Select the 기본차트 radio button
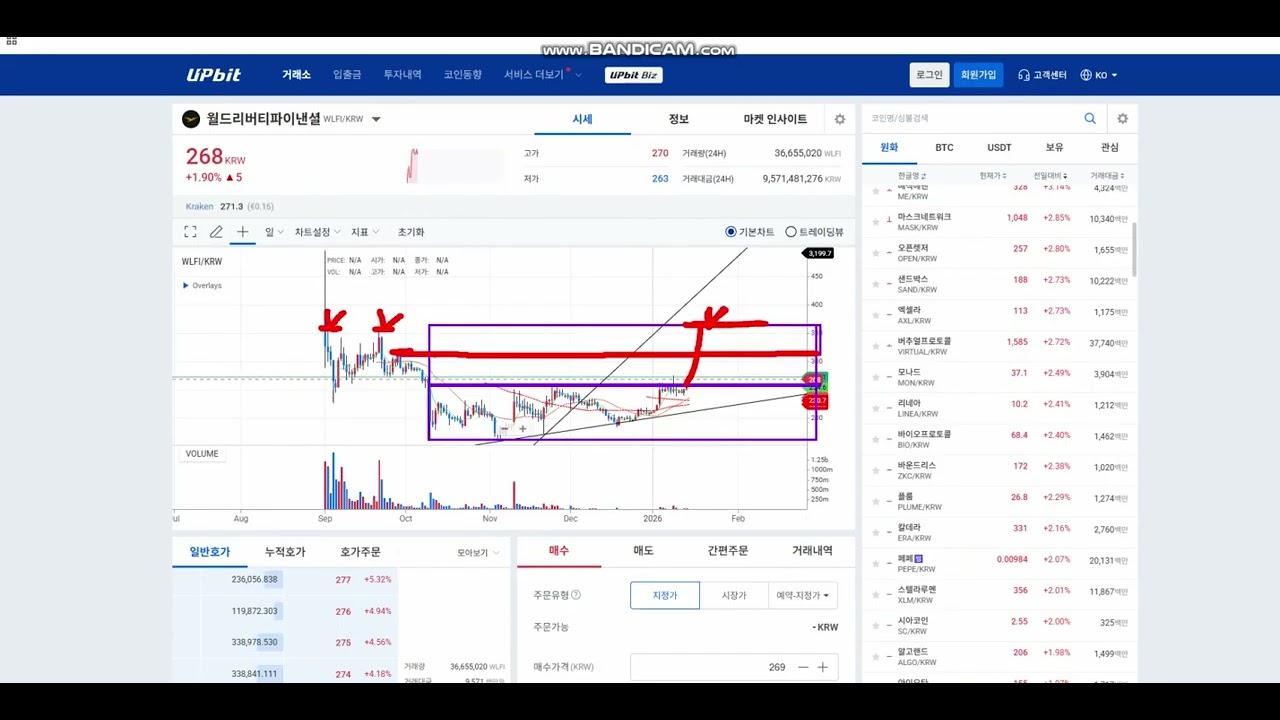1280x720 pixels. (731, 232)
